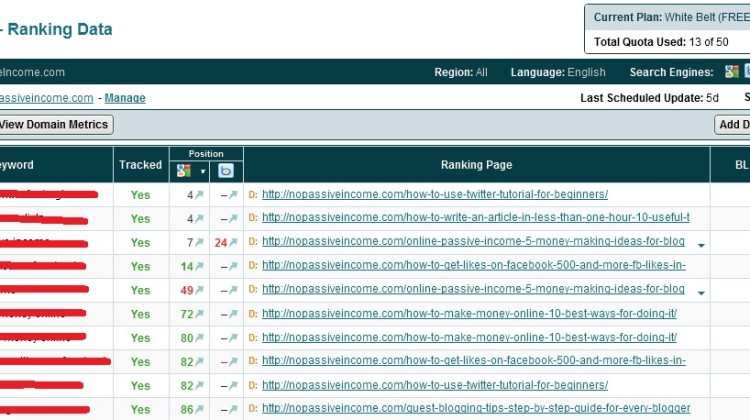Click Tracked 'Yes' in position 49 row
This screenshot has height=420, width=750.
tap(141, 290)
